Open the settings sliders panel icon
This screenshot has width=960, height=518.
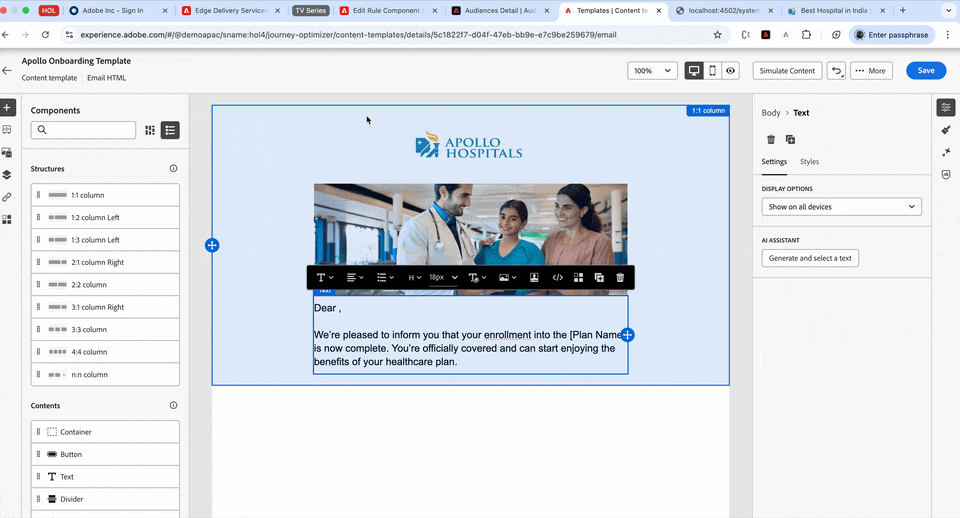pos(946,108)
